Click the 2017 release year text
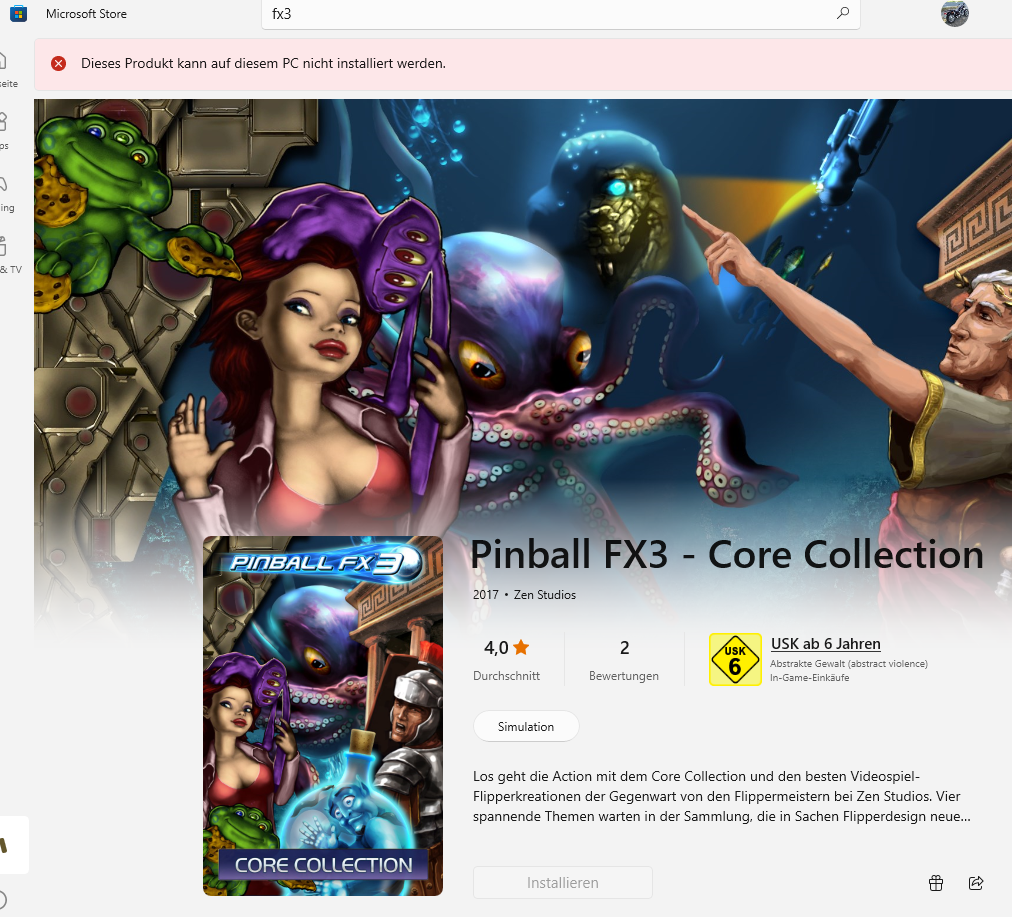This screenshot has height=917, width=1012. pyautogui.click(x=485, y=595)
